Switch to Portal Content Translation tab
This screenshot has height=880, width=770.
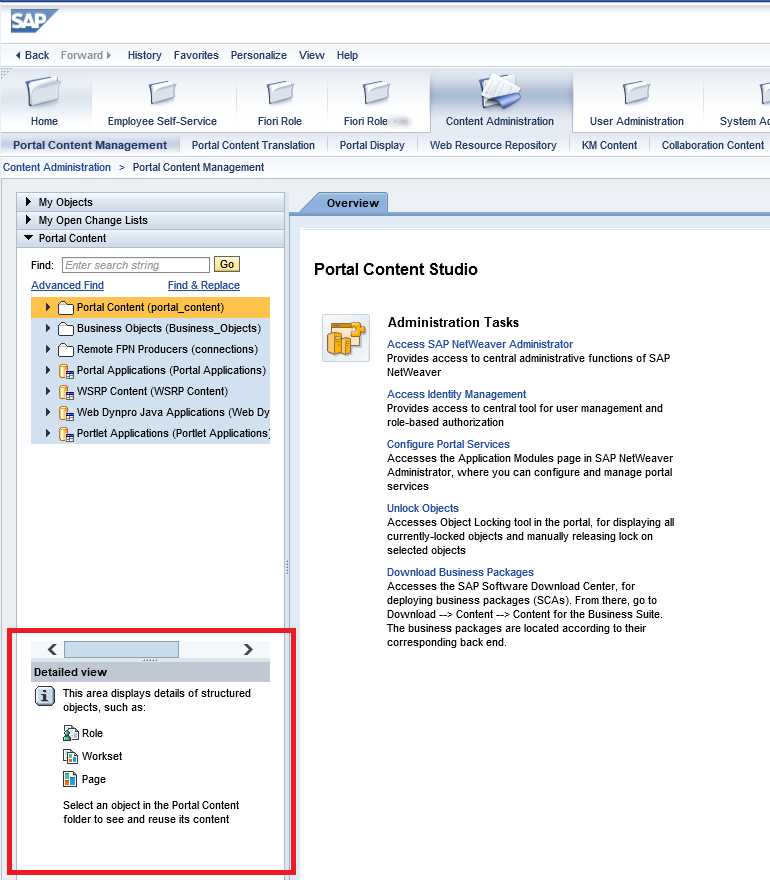pyautogui.click(x=253, y=145)
